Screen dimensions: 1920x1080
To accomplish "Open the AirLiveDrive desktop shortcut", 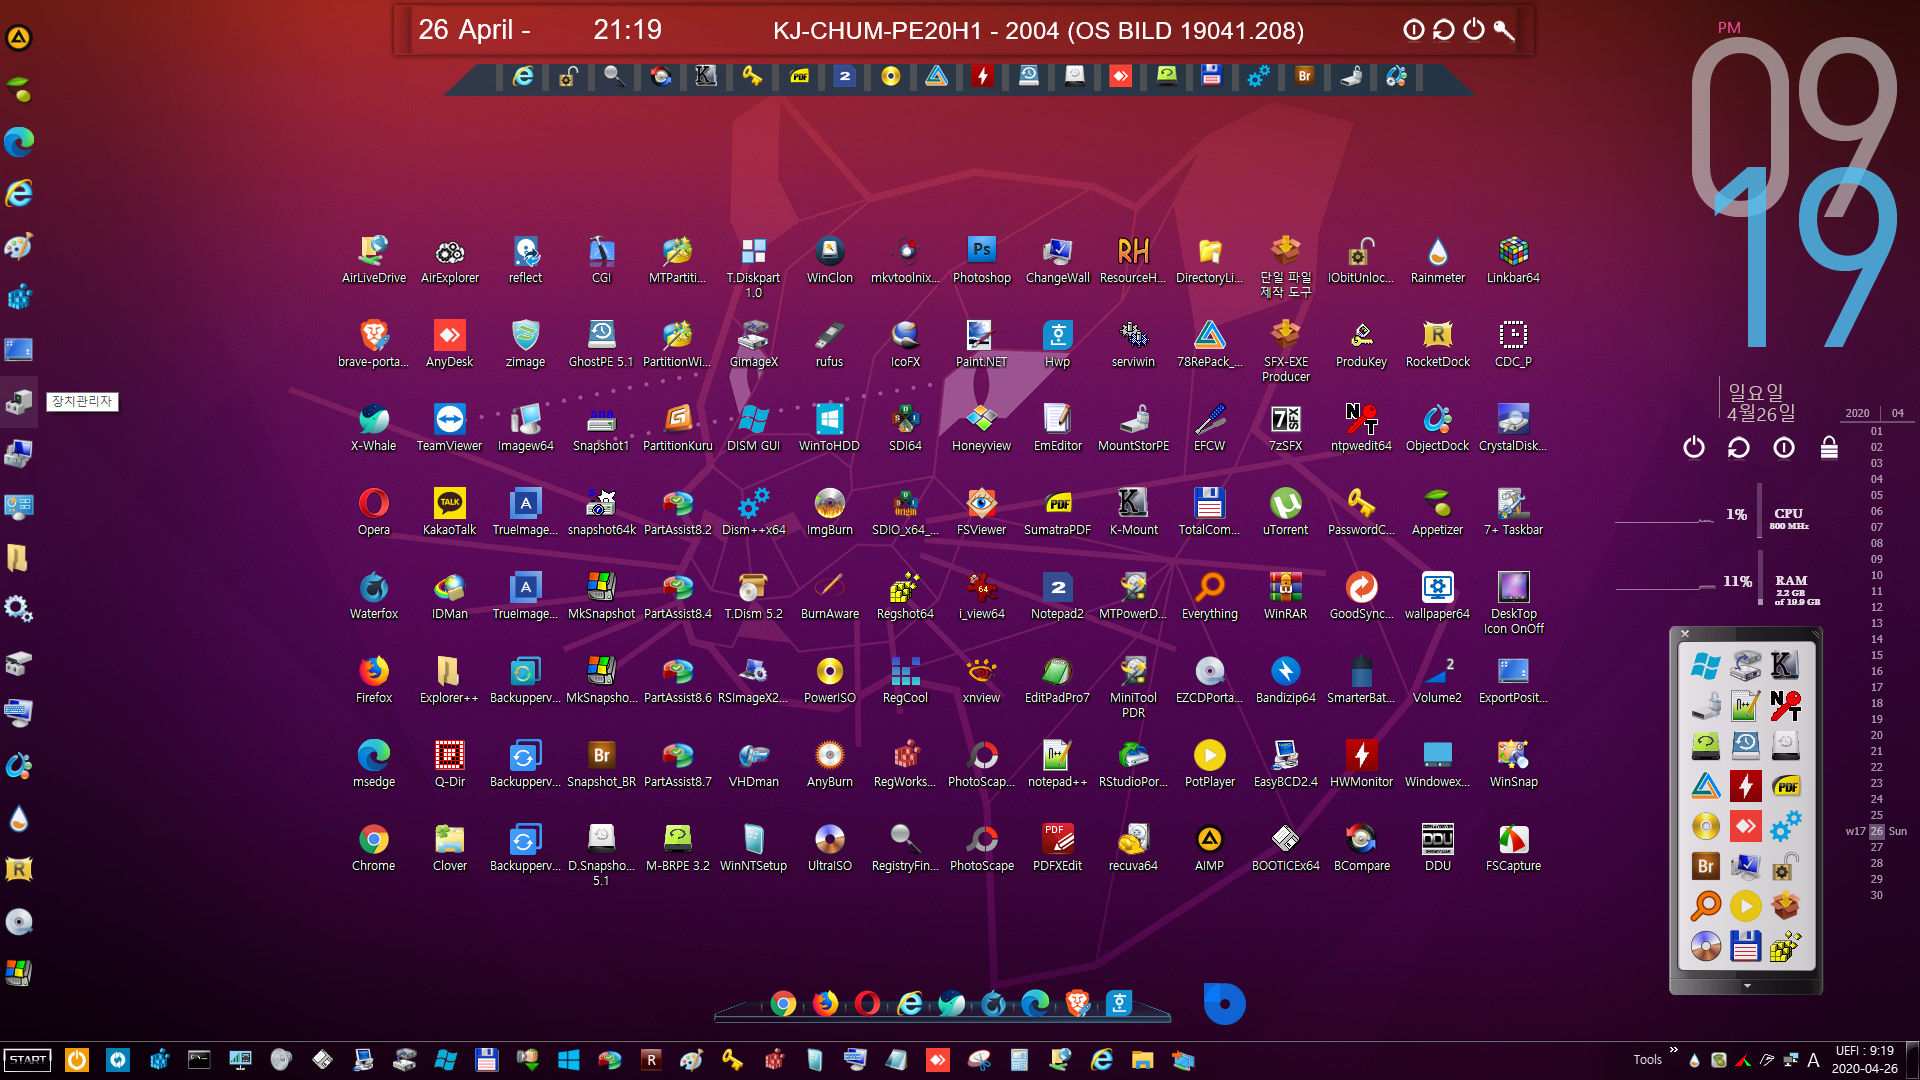I will pyautogui.click(x=373, y=261).
